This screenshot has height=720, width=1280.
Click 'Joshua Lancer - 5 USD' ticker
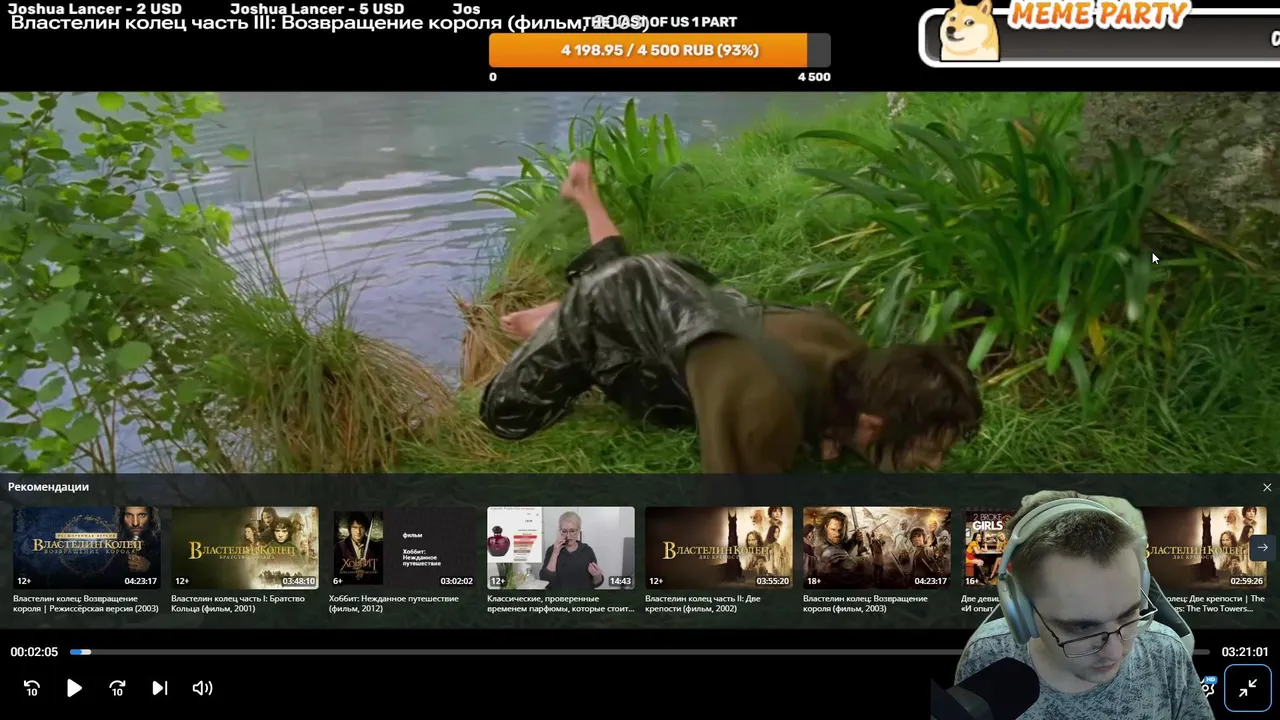tap(317, 9)
